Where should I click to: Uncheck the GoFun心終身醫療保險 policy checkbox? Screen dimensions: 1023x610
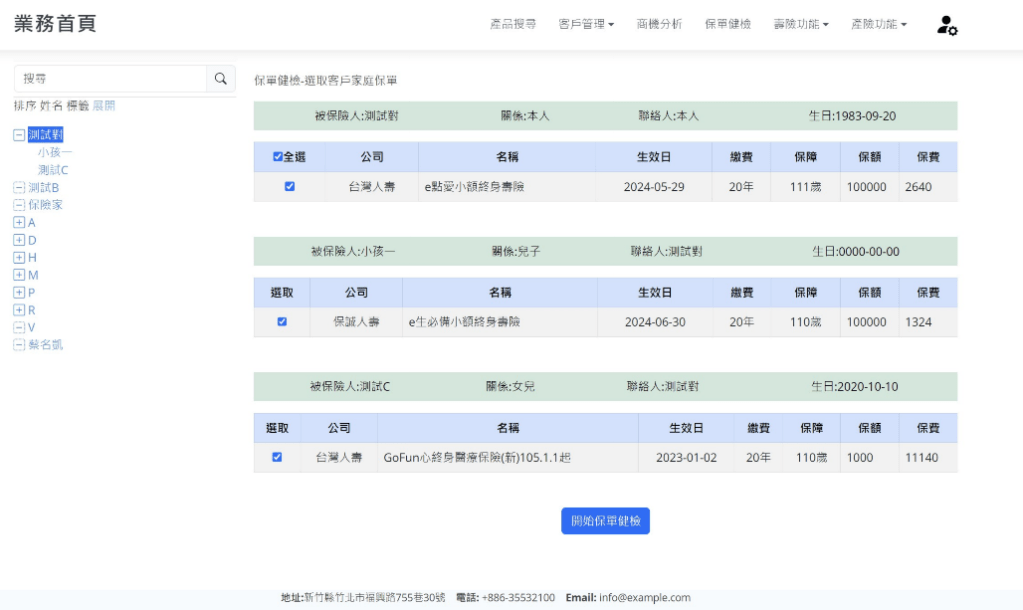(x=277, y=457)
